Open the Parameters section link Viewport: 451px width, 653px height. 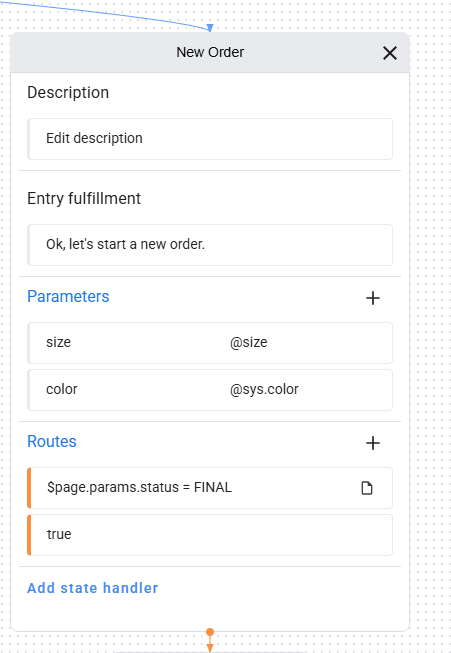[68, 297]
